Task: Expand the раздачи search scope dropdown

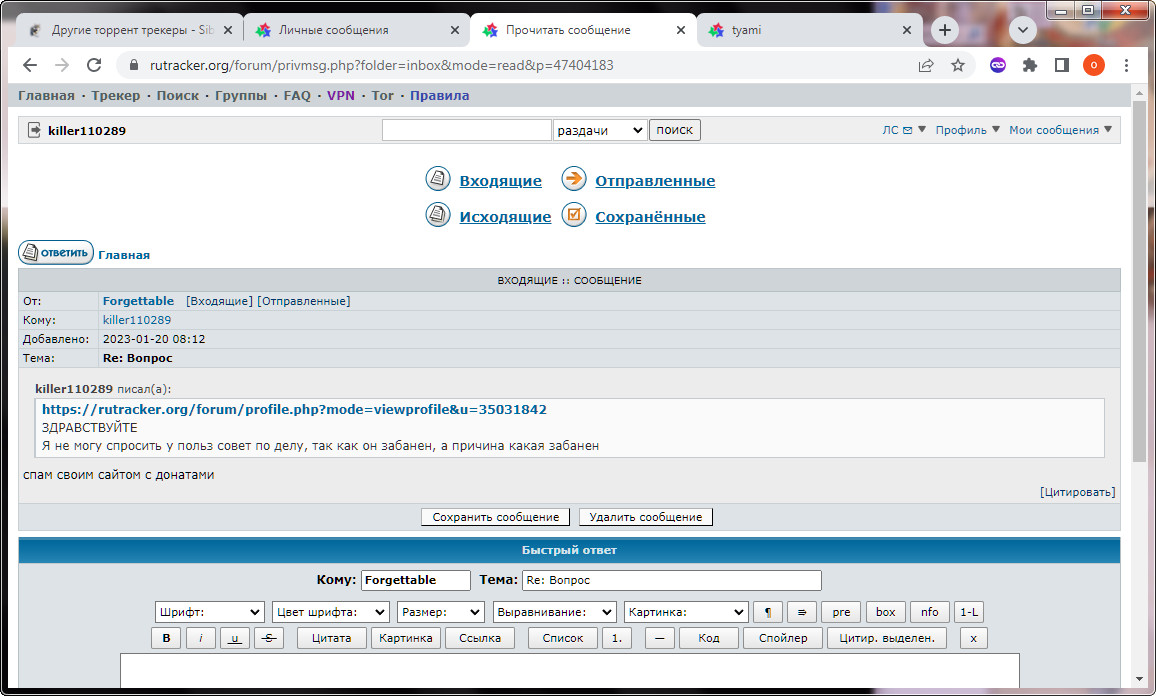Action: point(600,130)
